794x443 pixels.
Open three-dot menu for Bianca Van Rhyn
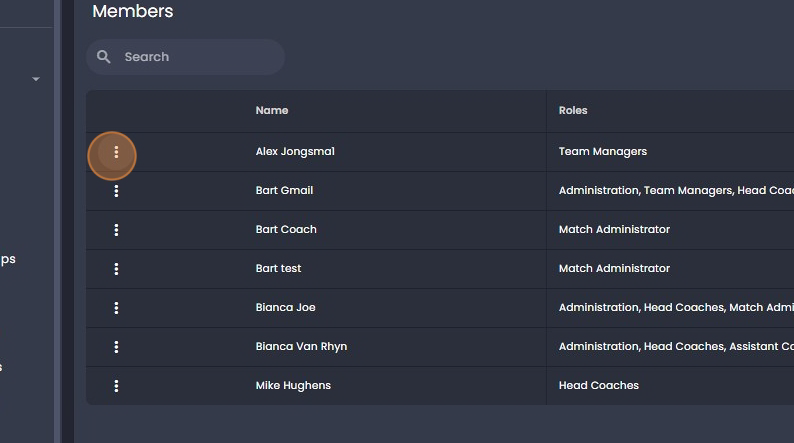click(116, 347)
